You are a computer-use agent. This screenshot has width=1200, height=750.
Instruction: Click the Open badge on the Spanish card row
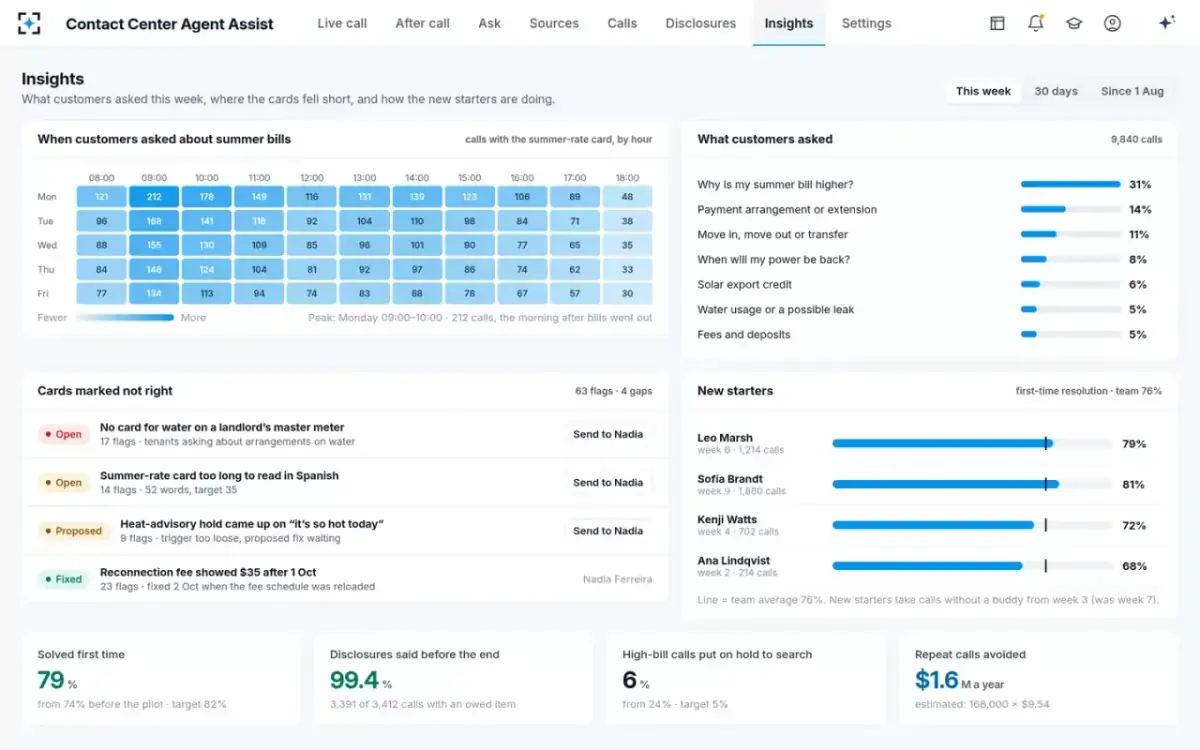pos(64,483)
